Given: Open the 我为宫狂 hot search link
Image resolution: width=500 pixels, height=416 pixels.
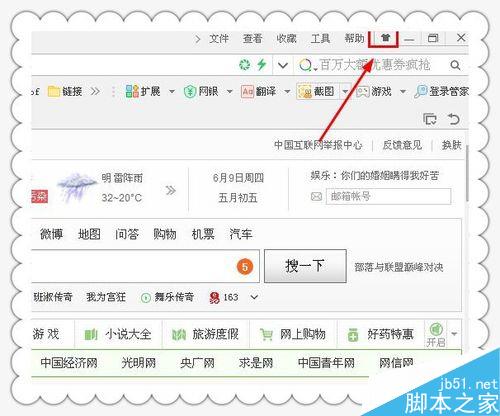Looking at the screenshot, I should [106, 297].
